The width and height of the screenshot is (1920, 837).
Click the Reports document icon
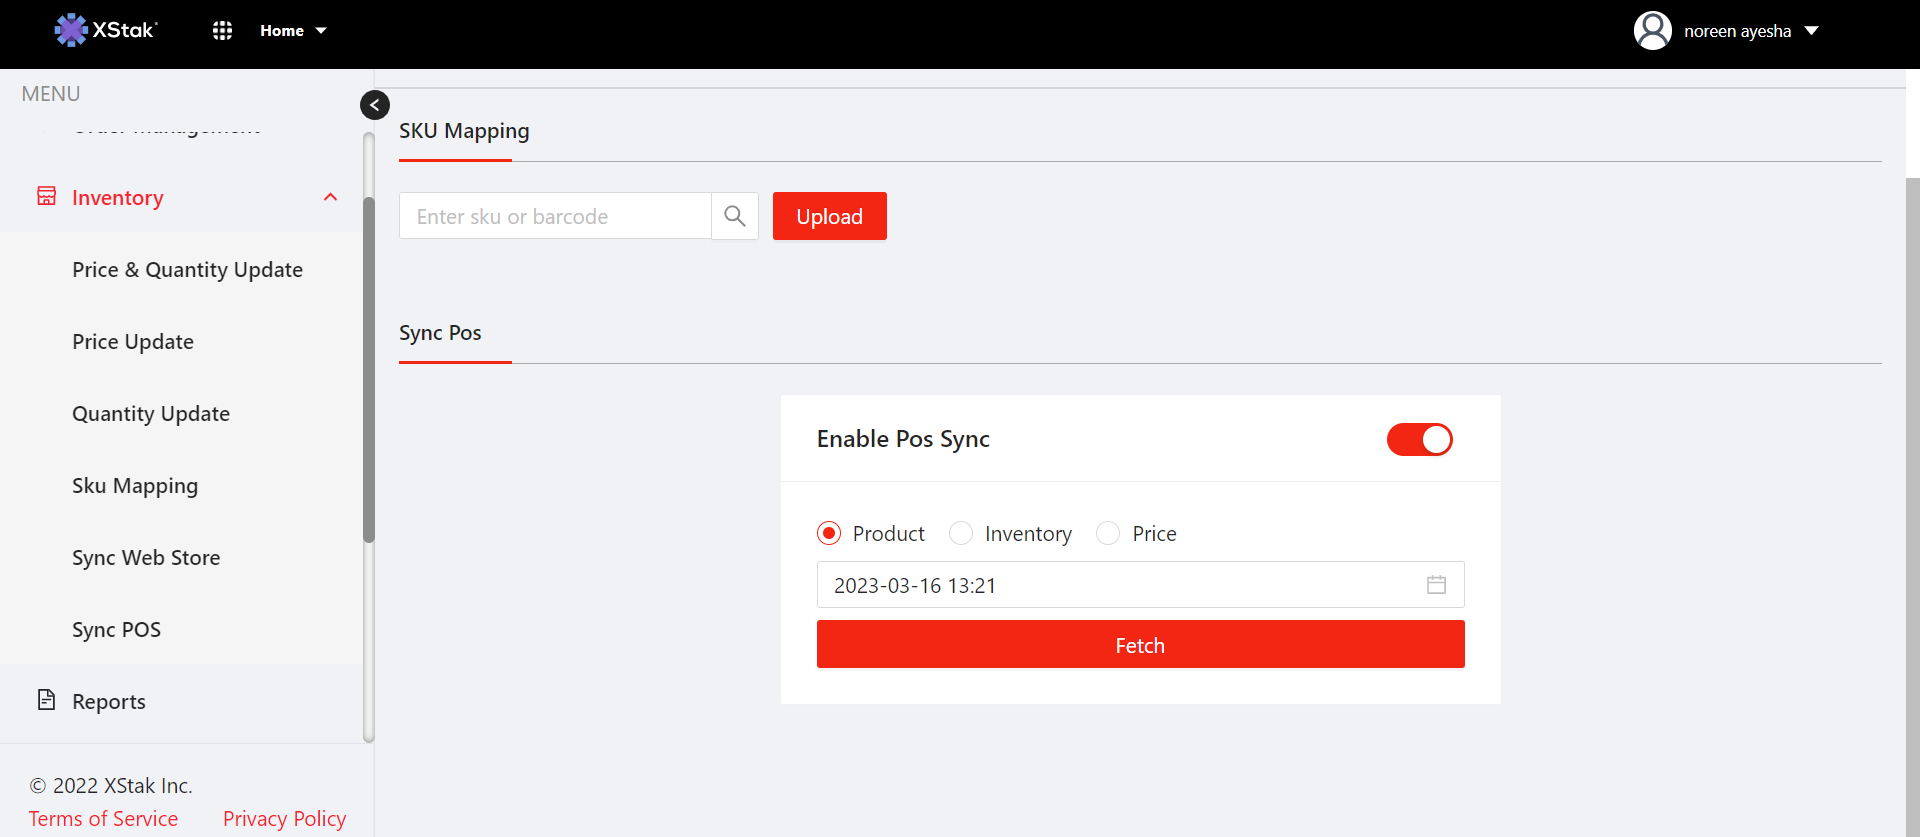pos(47,700)
